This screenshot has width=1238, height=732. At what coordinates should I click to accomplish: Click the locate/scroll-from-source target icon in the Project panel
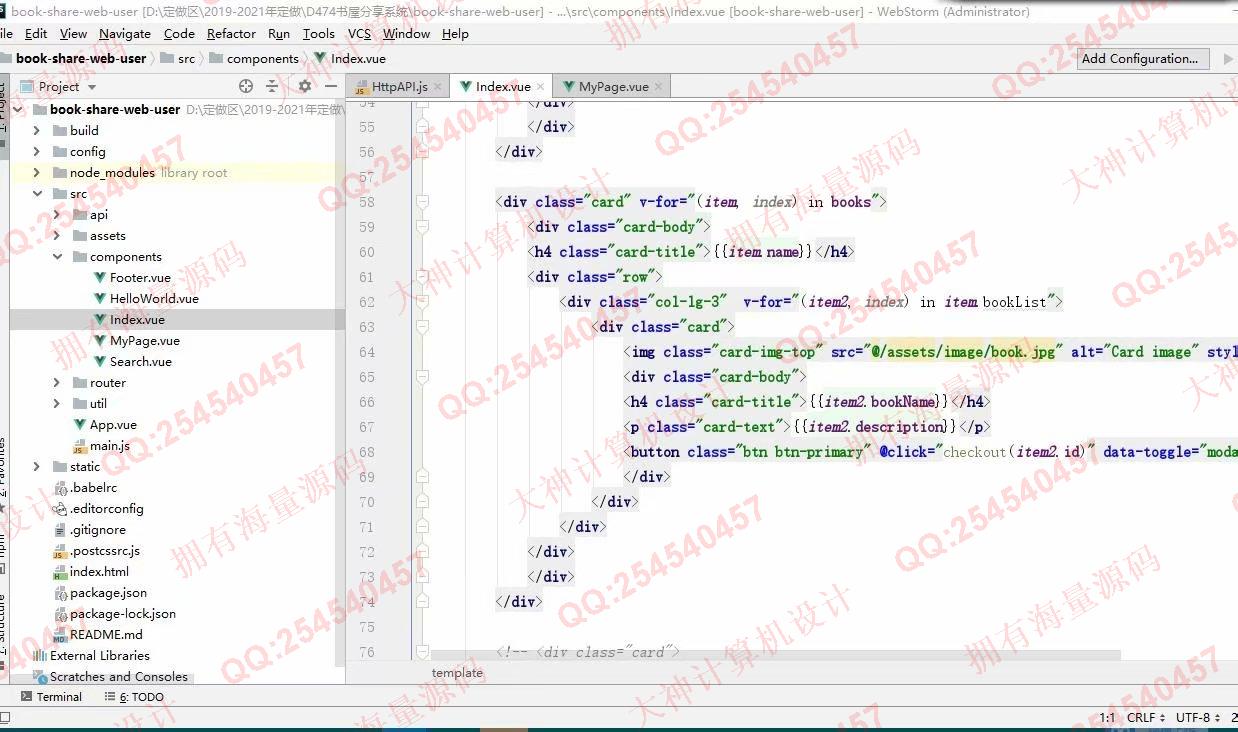coord(247,86)
